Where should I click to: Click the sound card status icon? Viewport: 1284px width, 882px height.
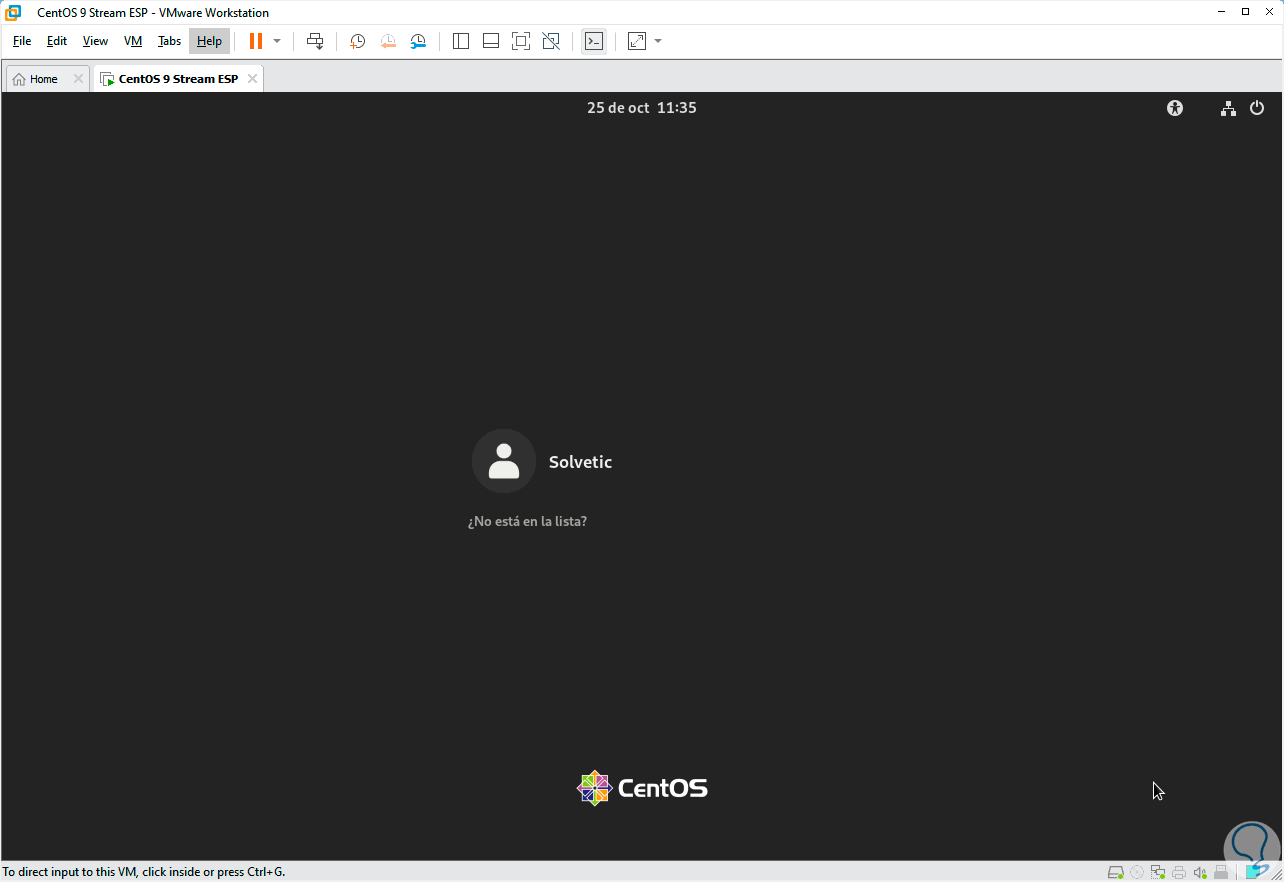pyautogui.click(x=1200, y=872)
